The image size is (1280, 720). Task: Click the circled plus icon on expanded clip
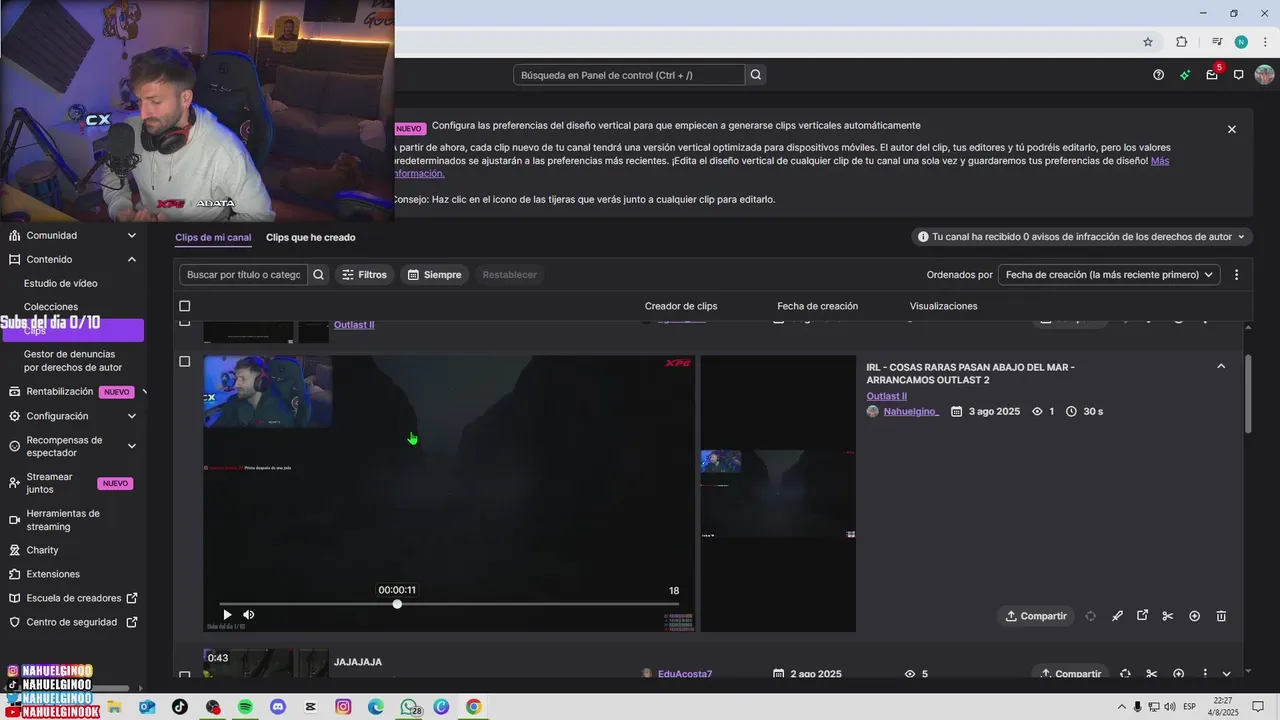point(1194,616)
